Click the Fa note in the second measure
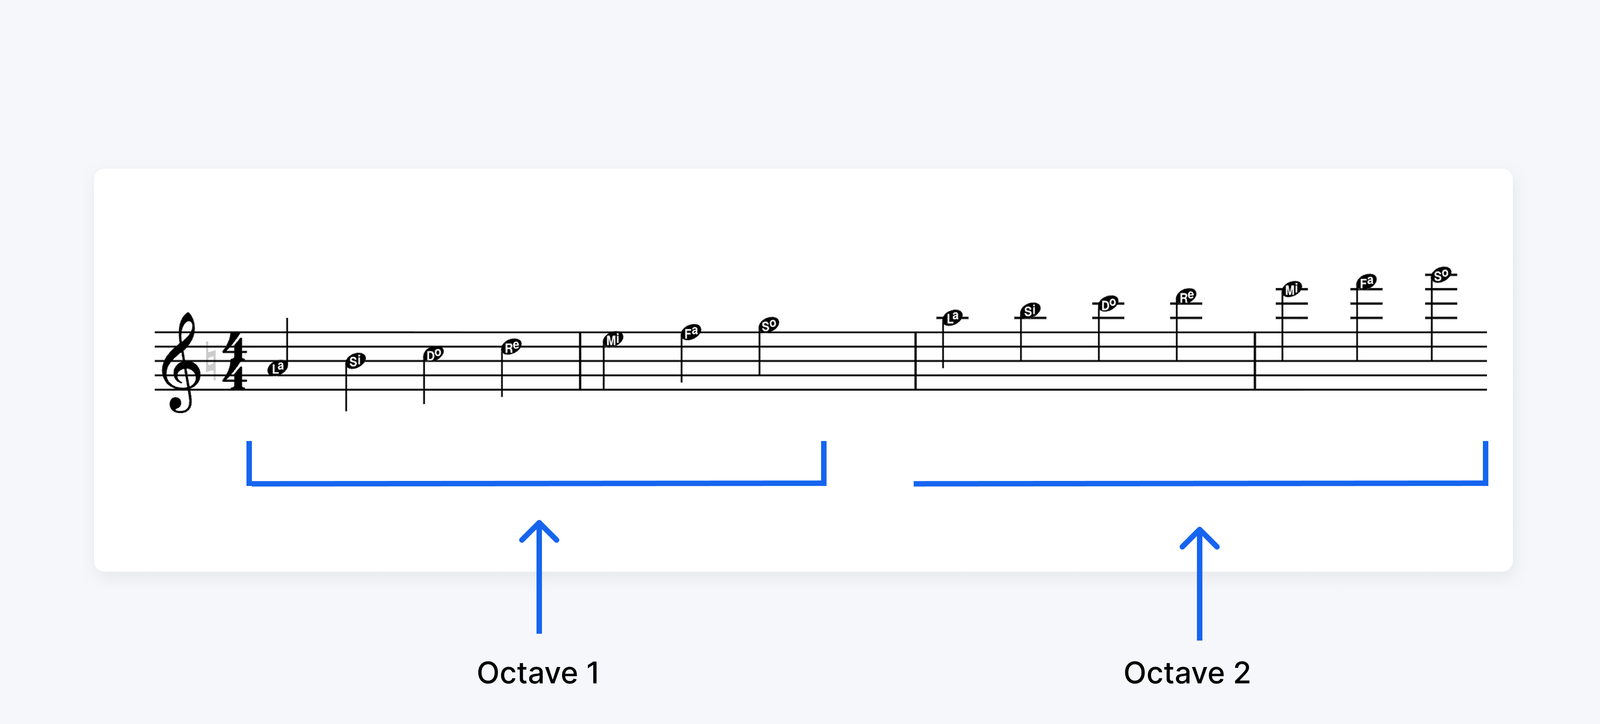 (x=691, y=332)
